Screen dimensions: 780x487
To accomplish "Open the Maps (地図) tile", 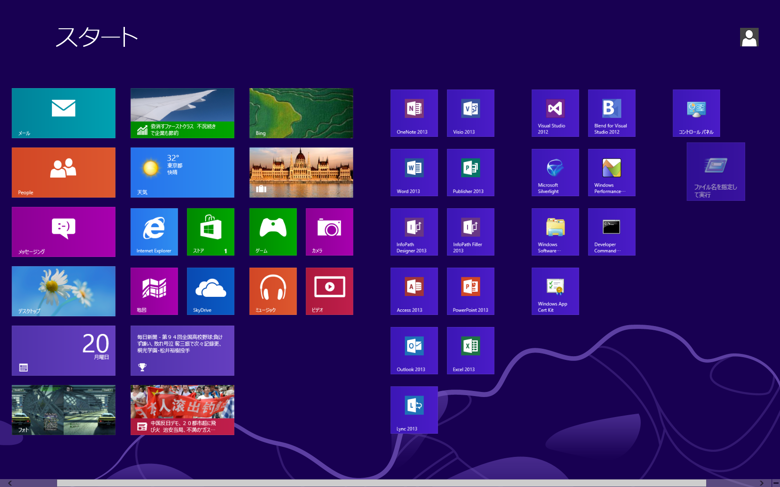I will tap(154, 292).
